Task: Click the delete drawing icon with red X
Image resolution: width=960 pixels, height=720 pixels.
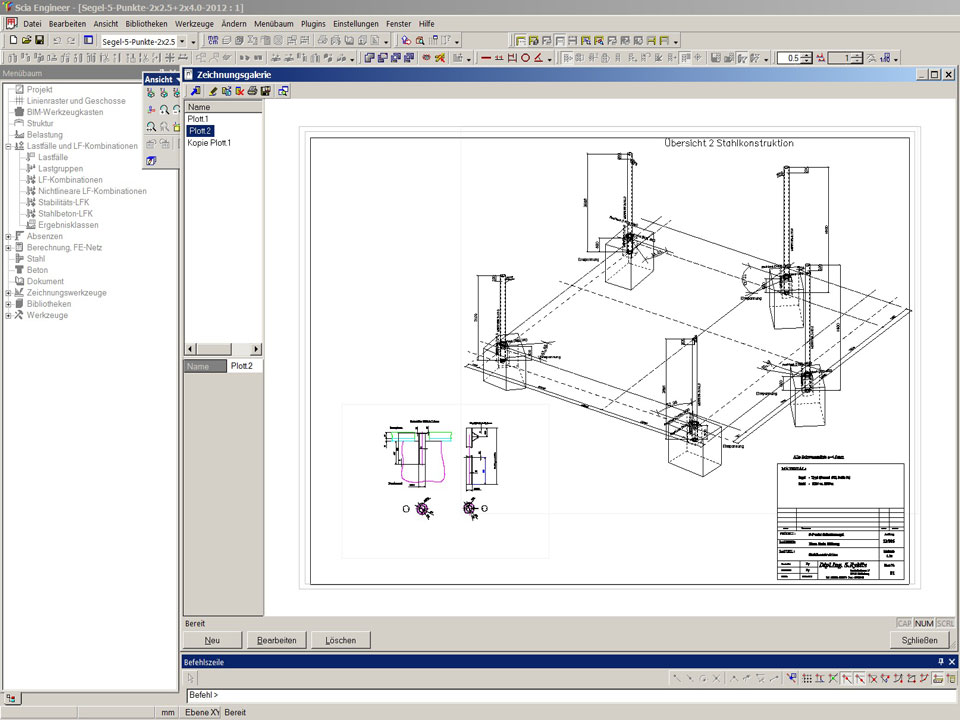Action: pos(240,91)
